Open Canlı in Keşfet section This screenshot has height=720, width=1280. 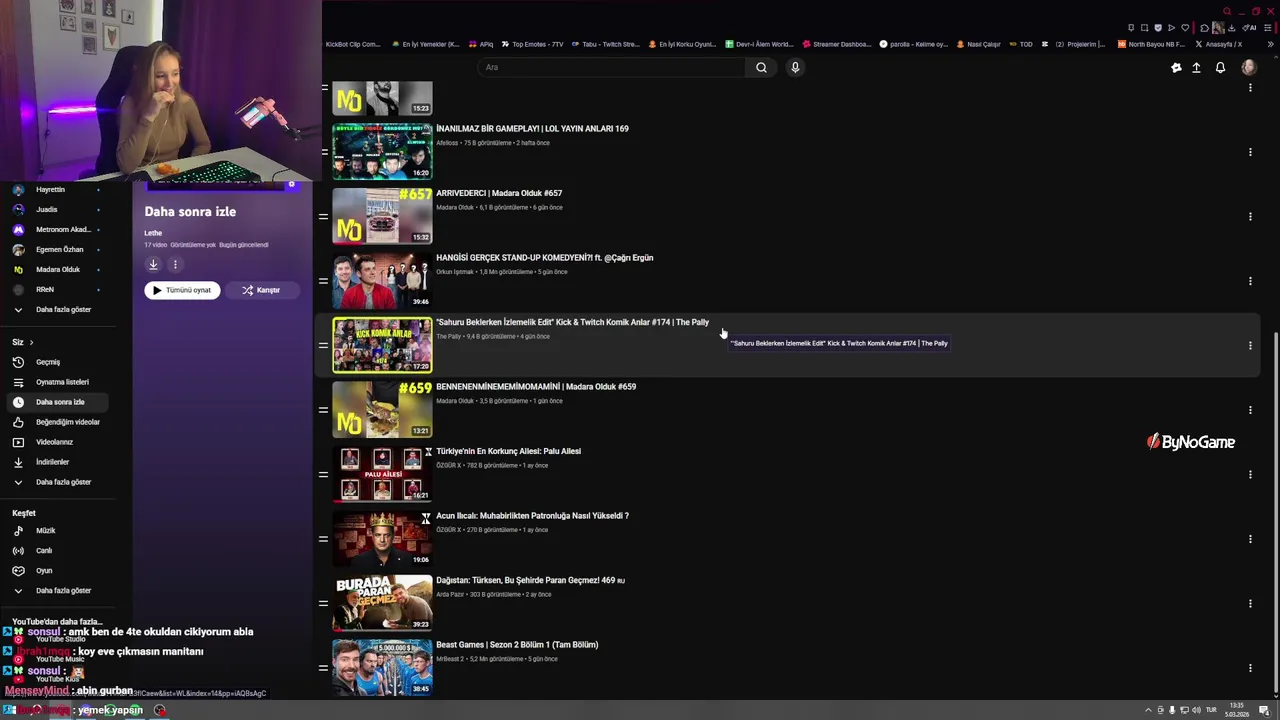click(x=58, y=551)
